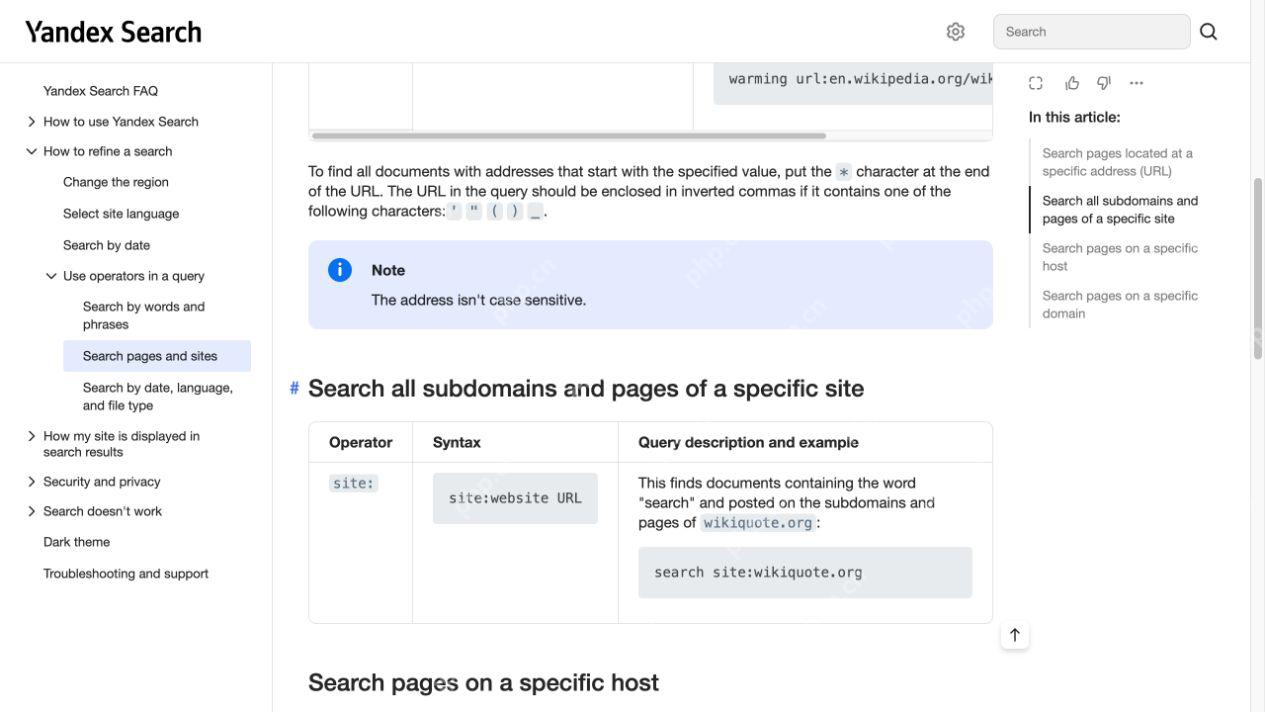Image resolution: width=1265 pixels, height=712 pixels.
Task: Open Troubleshooting and support
Action: (126, 574)
